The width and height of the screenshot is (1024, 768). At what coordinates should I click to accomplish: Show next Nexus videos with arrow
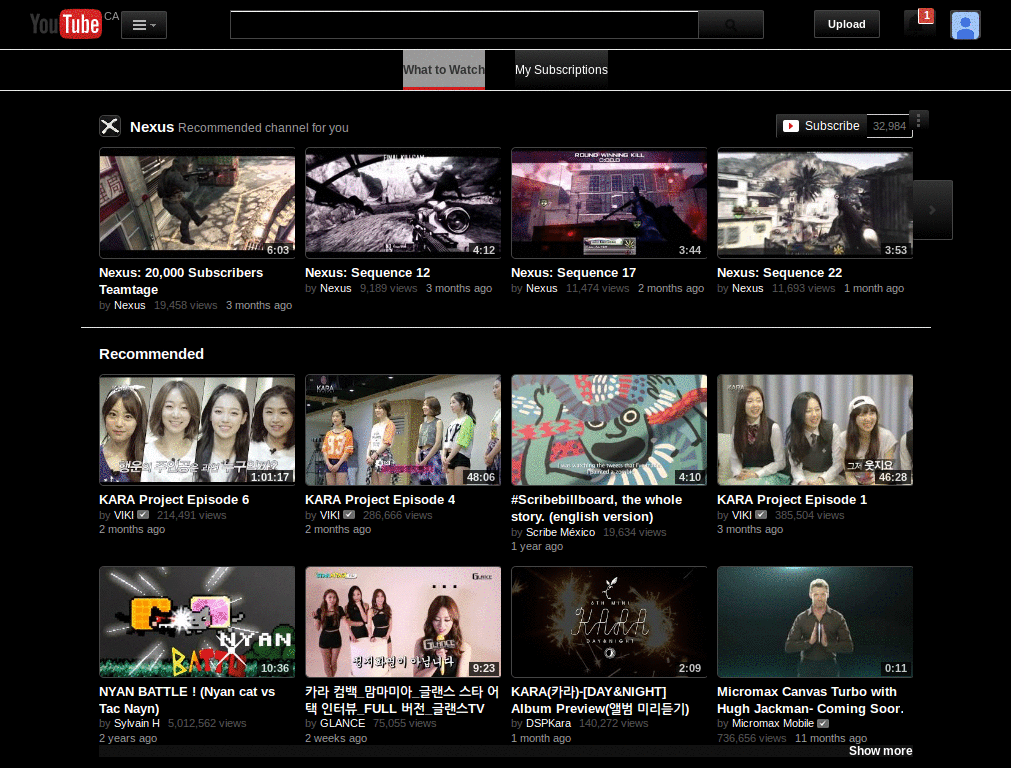point(933,210)
